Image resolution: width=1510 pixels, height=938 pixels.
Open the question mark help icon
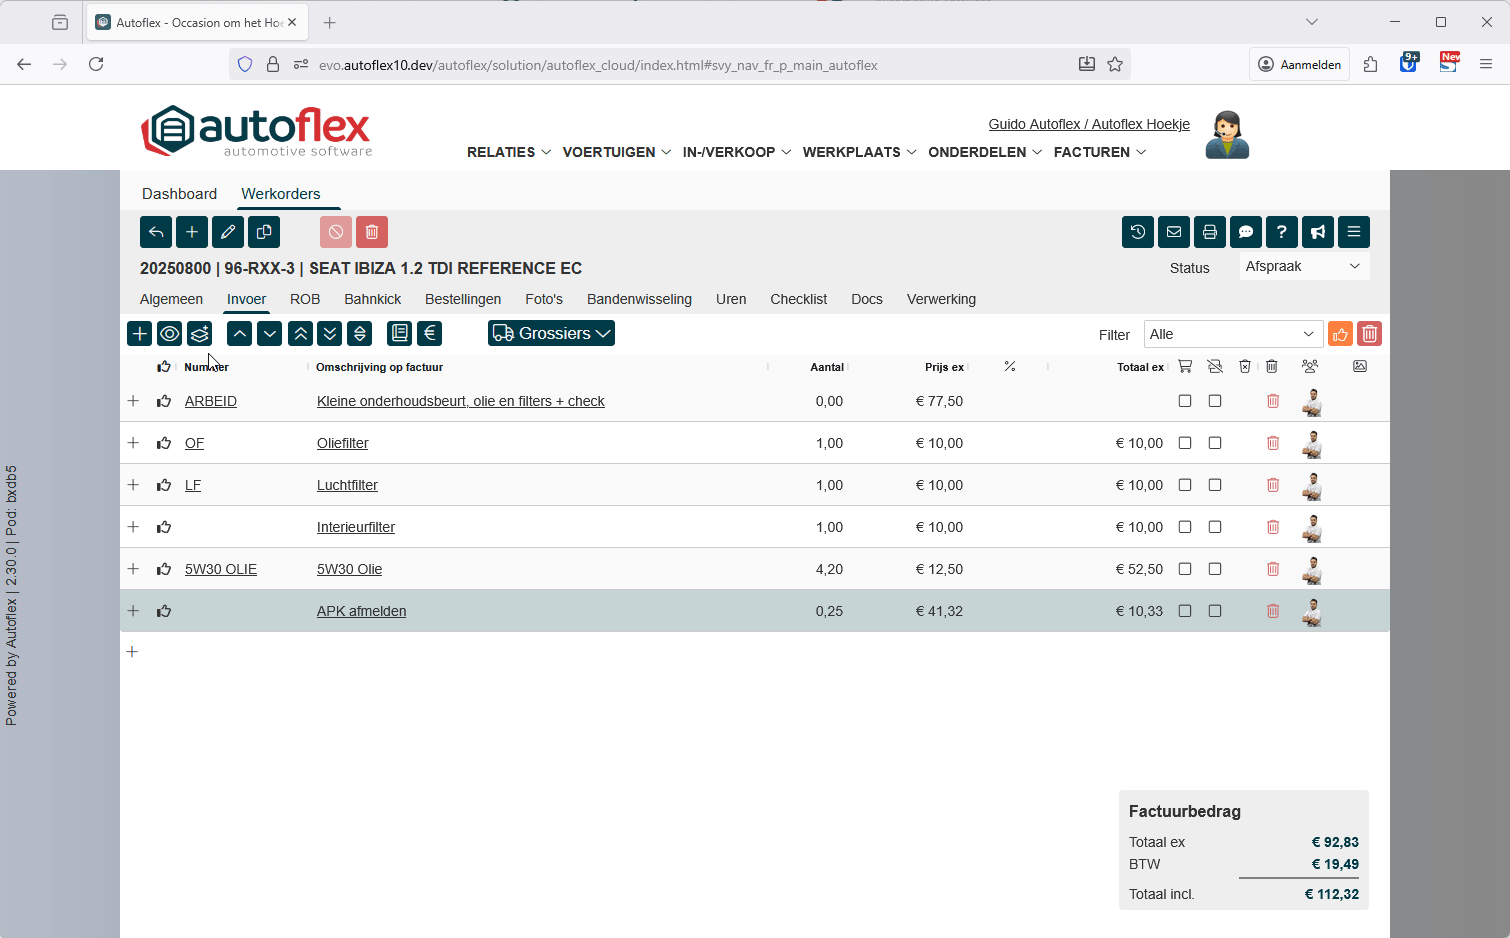click(x=1282, y=232)
